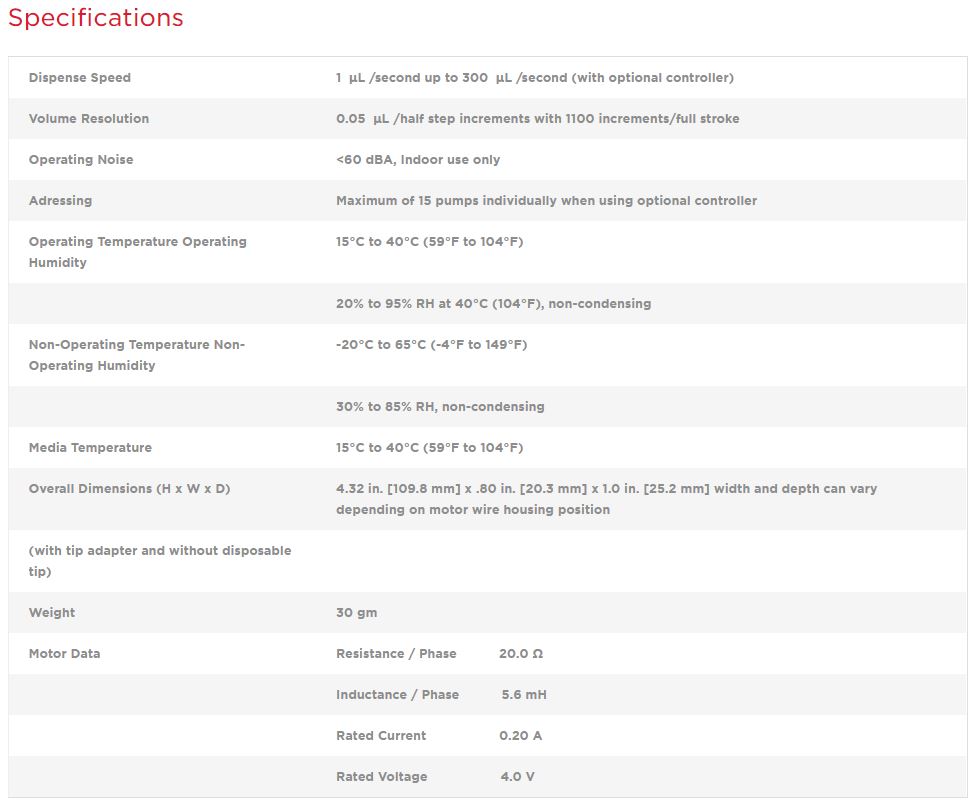Click the Specifications heading

[x=96, y=18]
